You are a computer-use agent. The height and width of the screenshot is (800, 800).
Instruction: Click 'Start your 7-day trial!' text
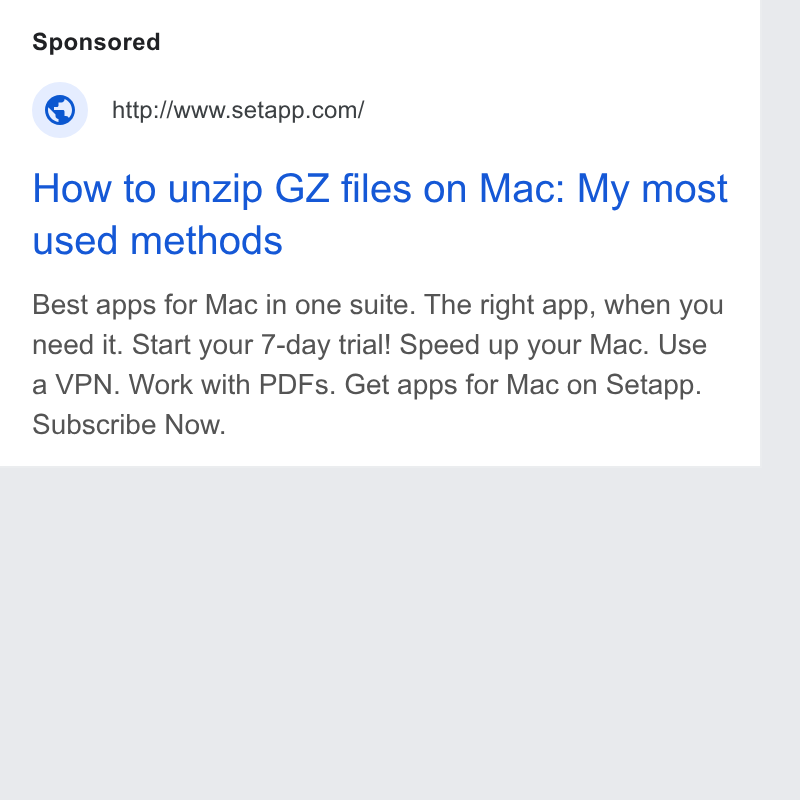click(x=261, y=345)
